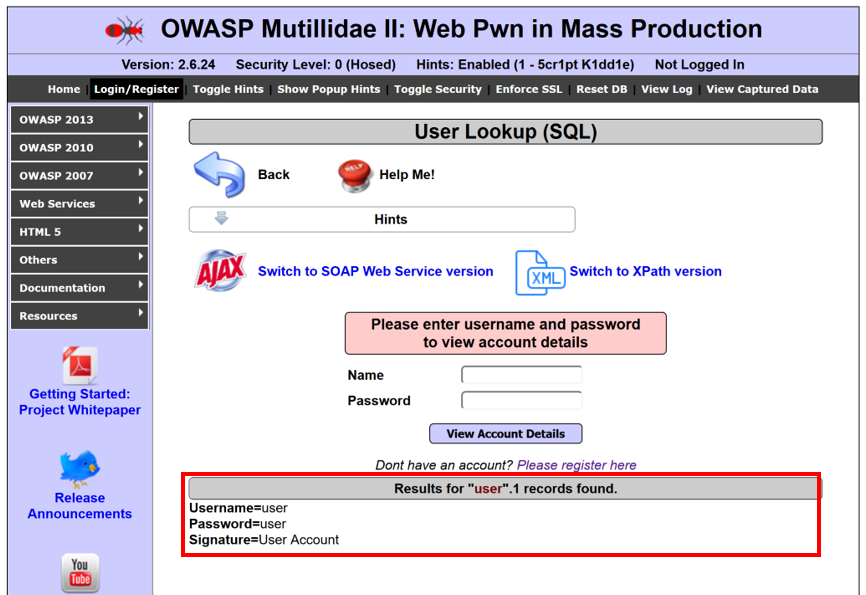Screen dimensions: 866x595
Task: Expand the Hints panel
Action: point(382,219)
